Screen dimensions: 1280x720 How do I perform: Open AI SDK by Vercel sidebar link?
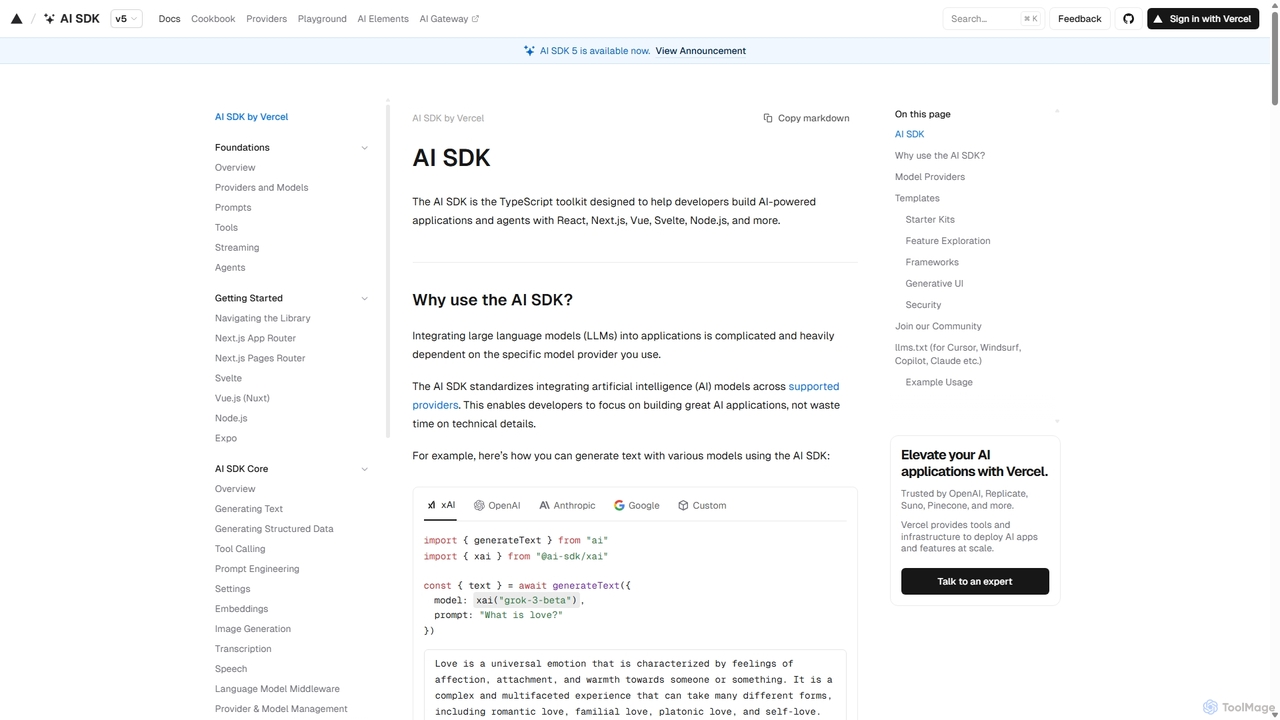[x=251, y=117]
